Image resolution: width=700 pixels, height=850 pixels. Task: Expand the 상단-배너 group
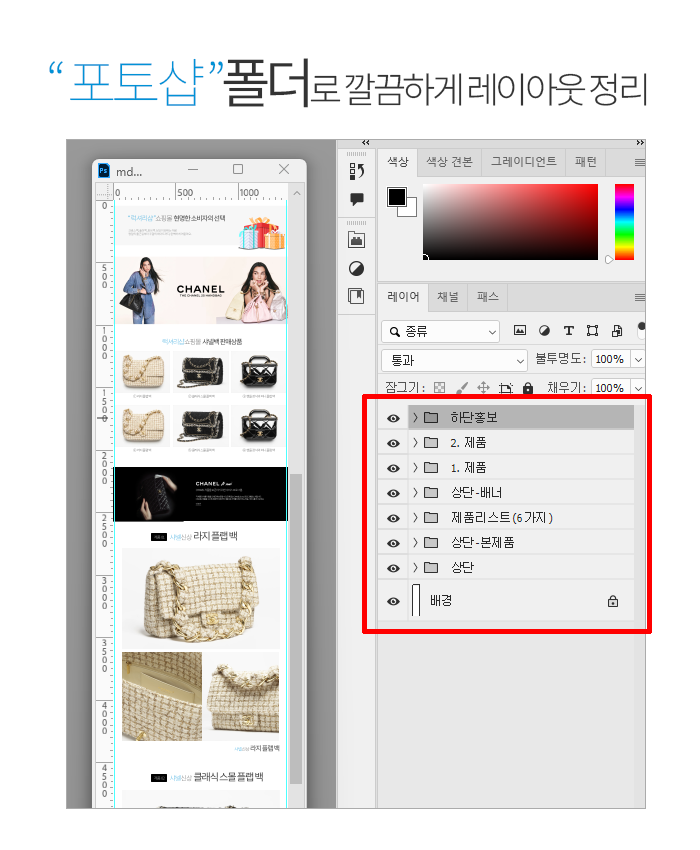[415, 492]
